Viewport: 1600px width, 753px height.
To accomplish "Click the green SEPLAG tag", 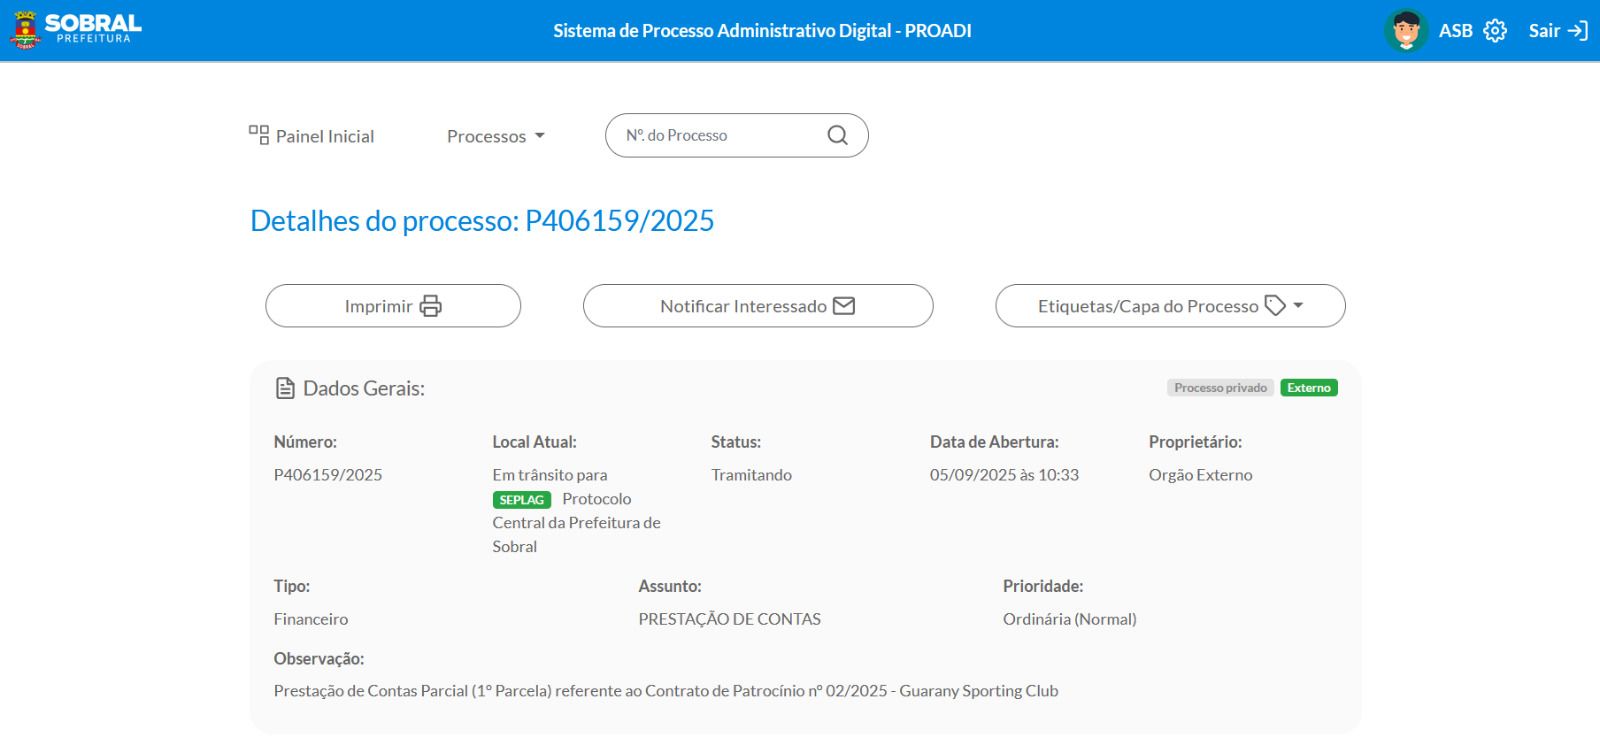I will (x=521, y=500).
